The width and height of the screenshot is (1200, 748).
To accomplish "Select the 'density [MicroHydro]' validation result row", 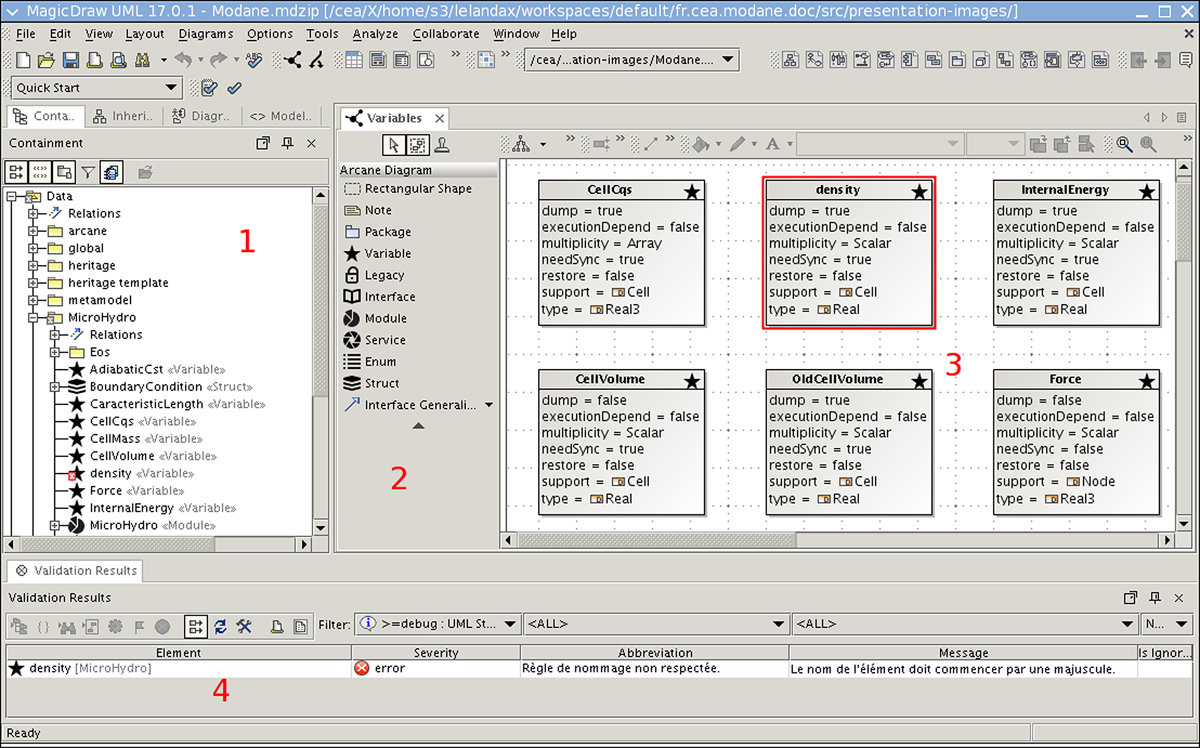I will pos(600,668).
